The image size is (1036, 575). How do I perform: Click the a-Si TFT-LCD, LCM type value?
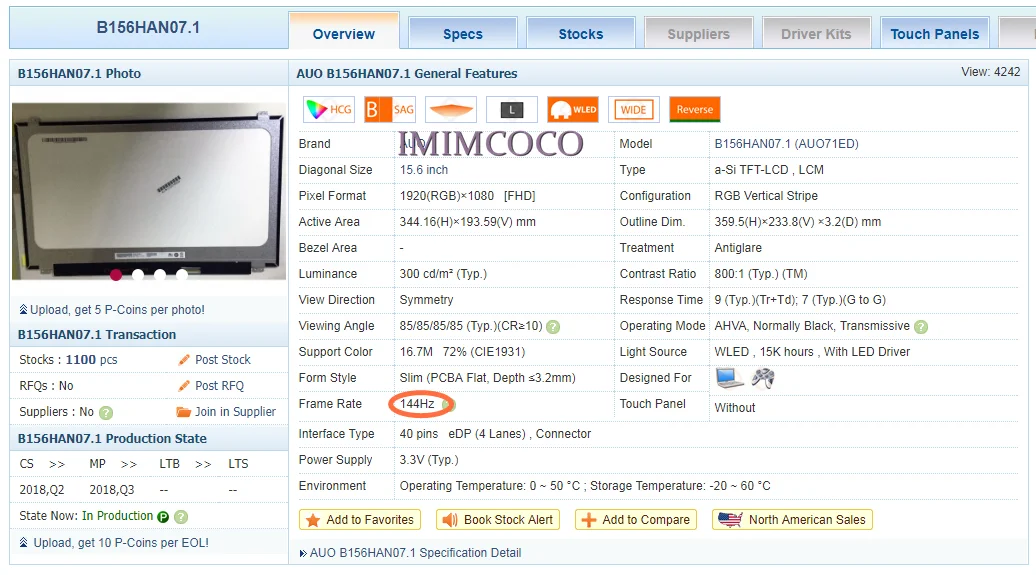click(x=769, y=170)
